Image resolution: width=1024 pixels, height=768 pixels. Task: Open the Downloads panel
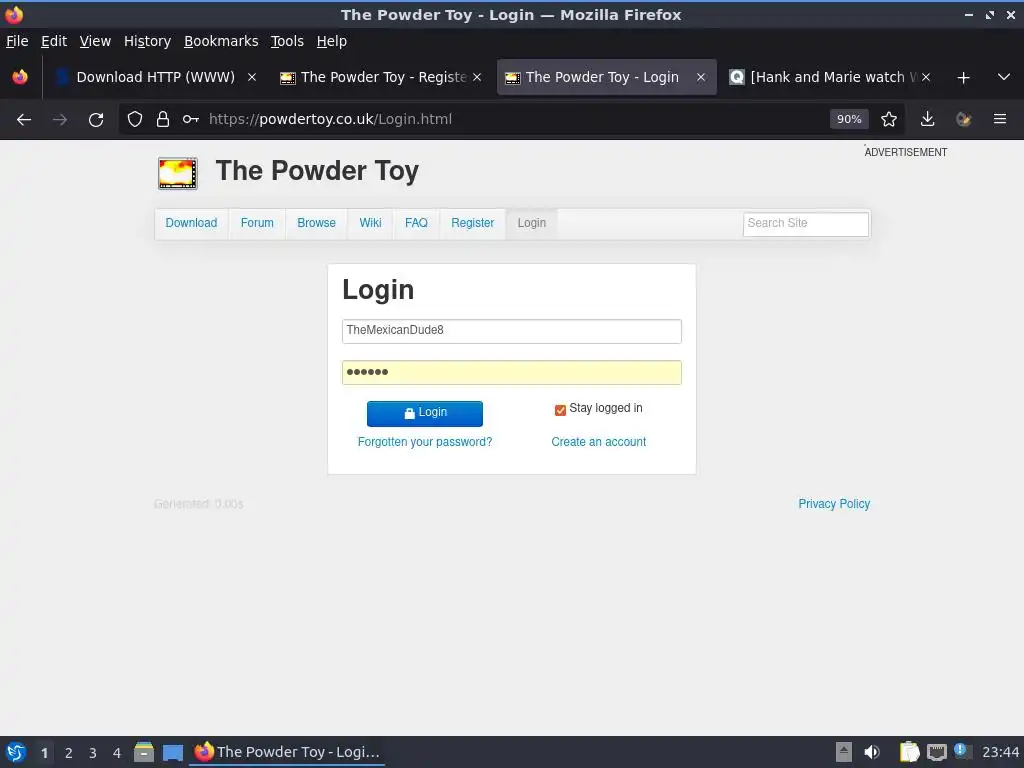coord(927,120)
